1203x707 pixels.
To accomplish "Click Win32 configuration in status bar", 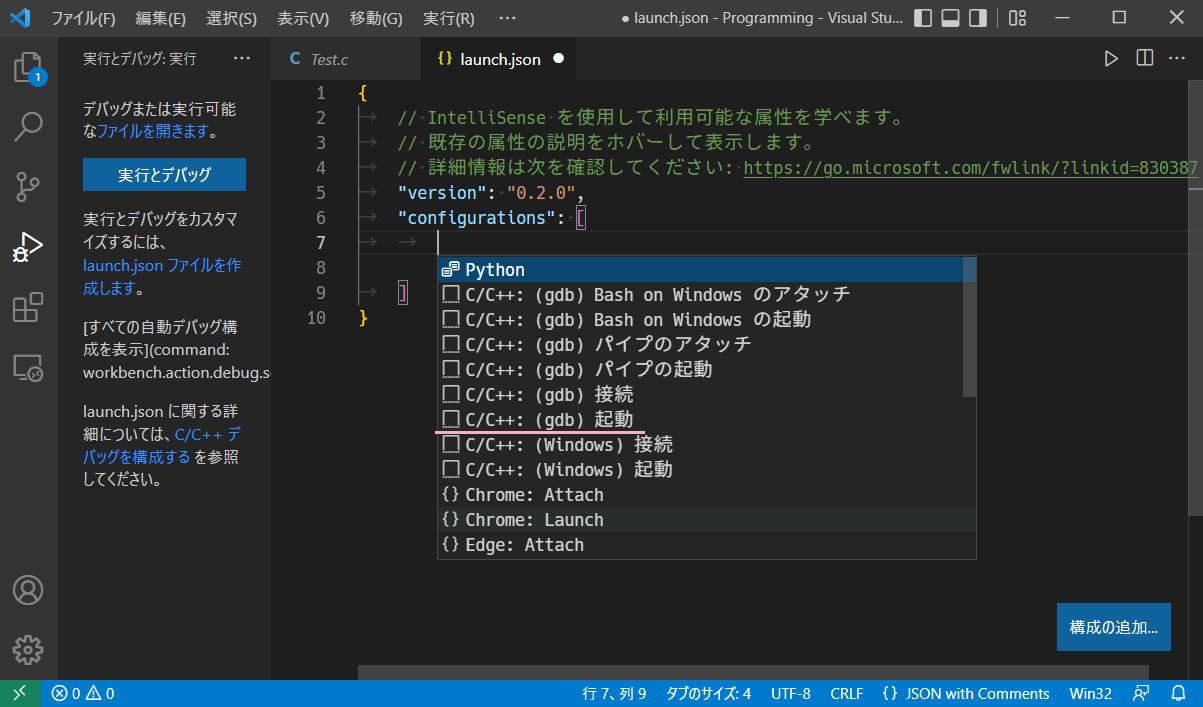I will point(1090,694).
